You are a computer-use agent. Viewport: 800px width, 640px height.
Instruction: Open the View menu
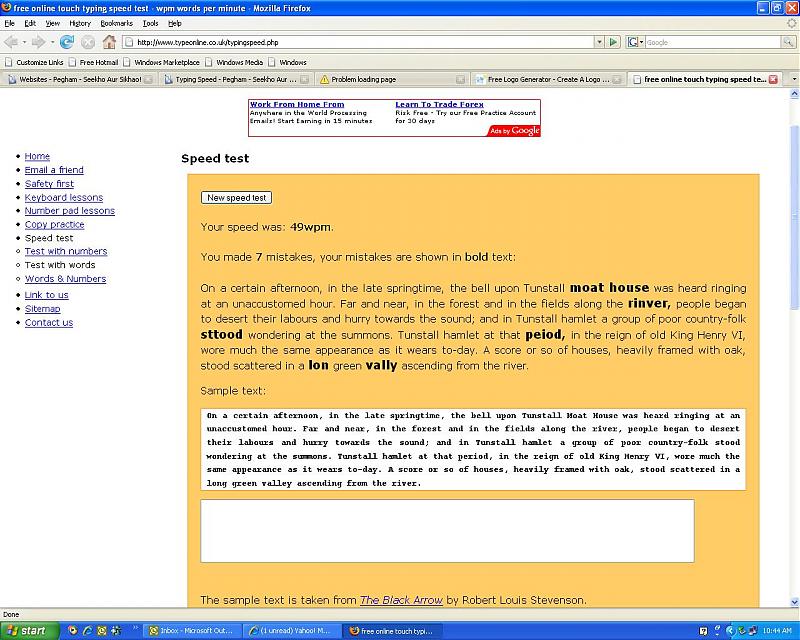pyautogui.click(x=53, y=23)
